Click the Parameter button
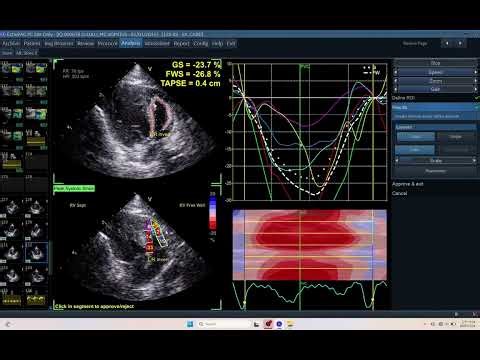480x360 pixels. (435, 171)
